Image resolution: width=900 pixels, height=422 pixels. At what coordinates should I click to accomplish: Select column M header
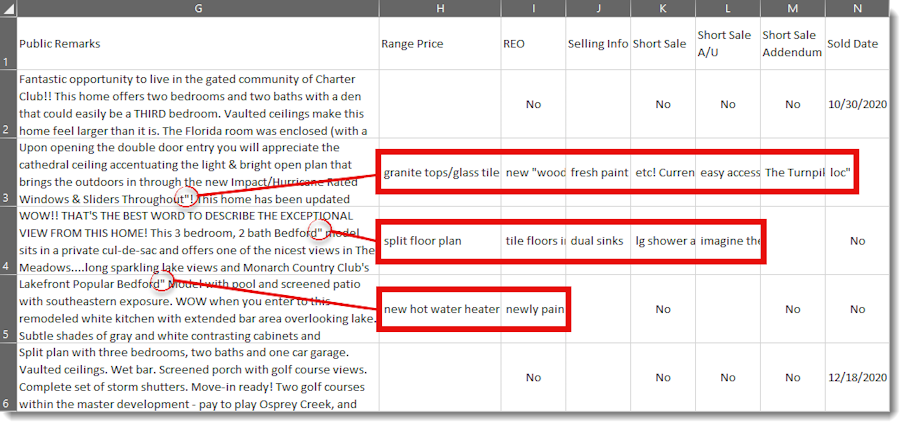(x=793, y=8)
